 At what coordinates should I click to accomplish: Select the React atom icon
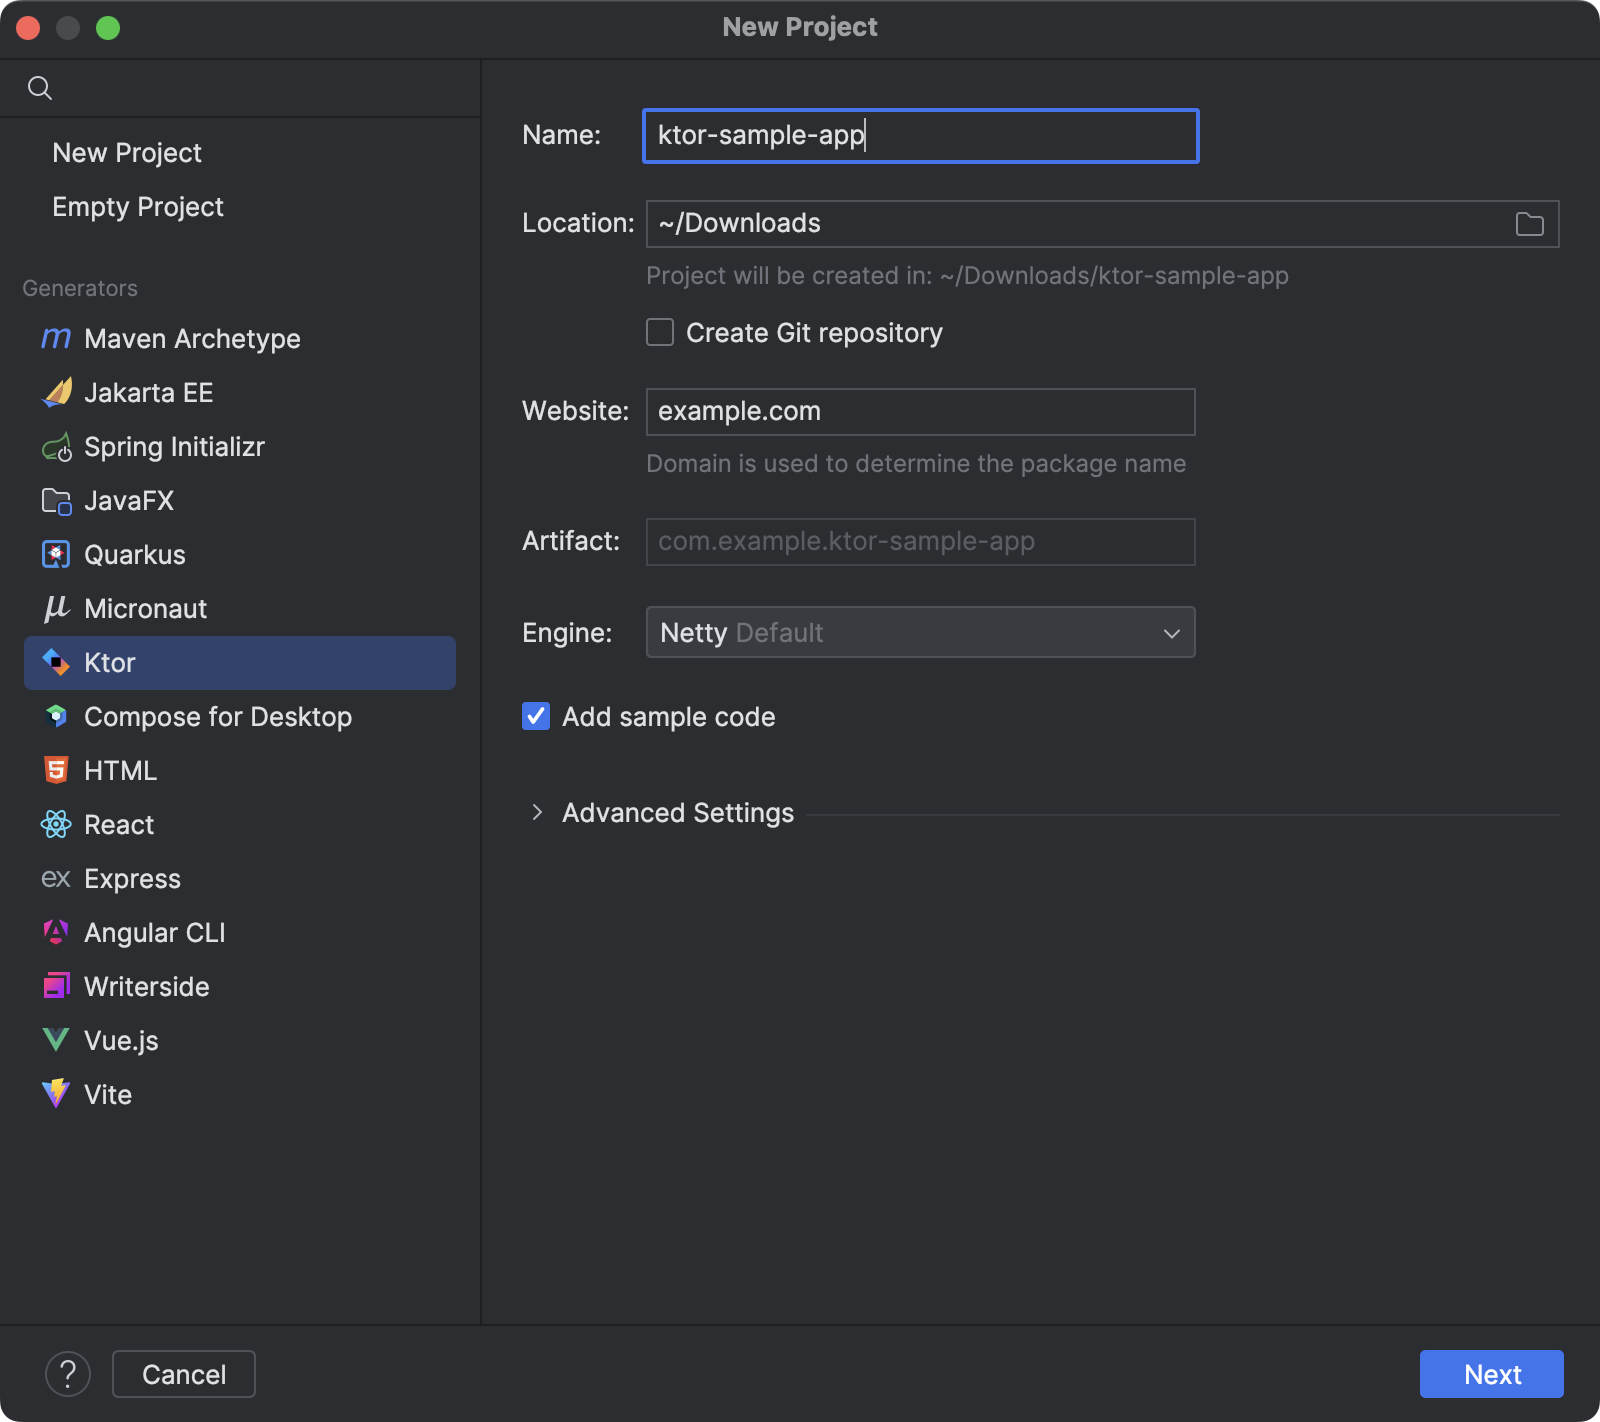56,825
